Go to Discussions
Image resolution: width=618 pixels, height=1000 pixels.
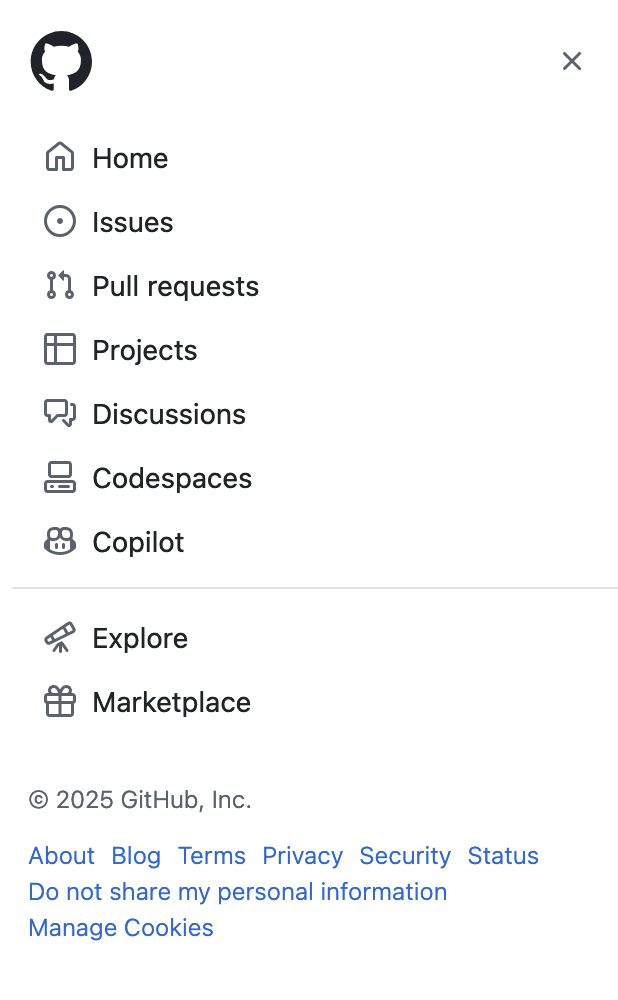tap(168, 413)
